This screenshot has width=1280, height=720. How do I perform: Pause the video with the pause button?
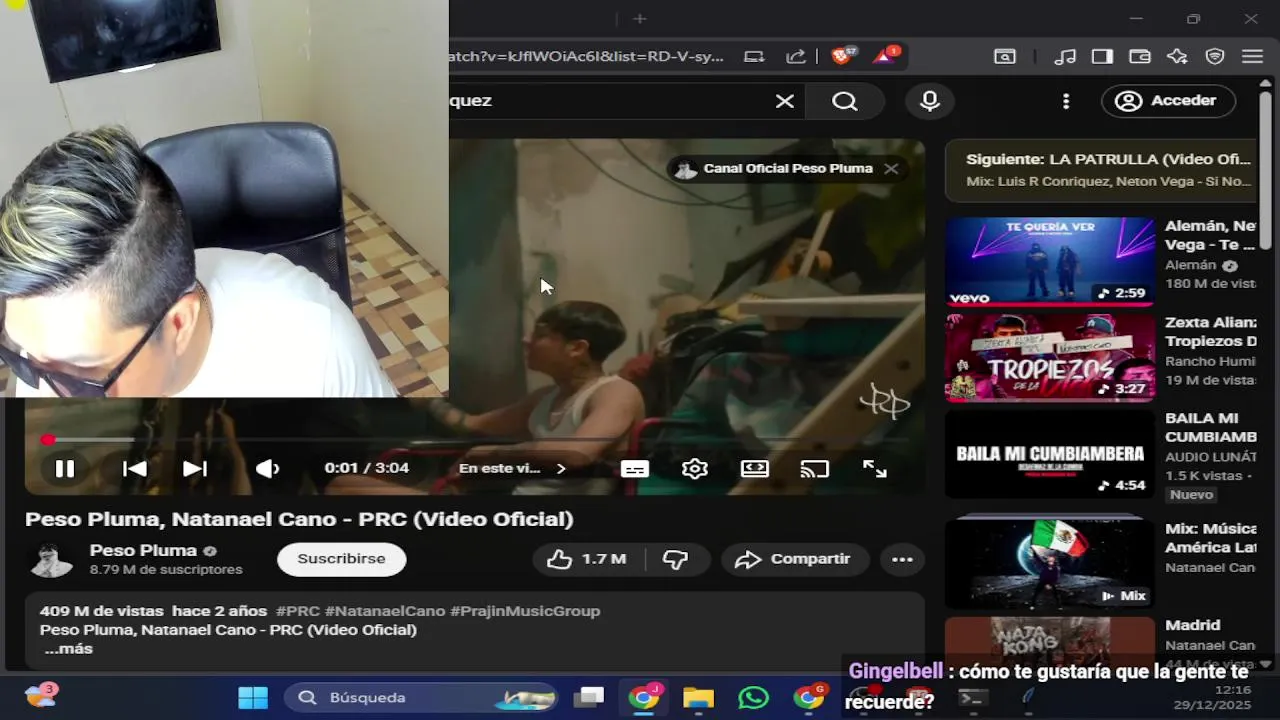pyautogui.click(x=65, y=468)
